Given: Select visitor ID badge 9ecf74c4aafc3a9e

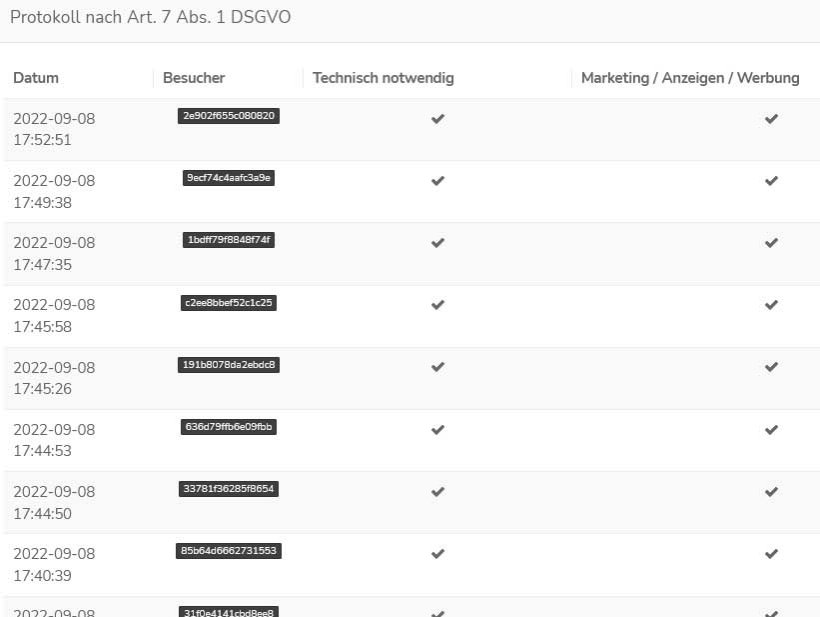Looking at the screenshot, I should point(229,178).
